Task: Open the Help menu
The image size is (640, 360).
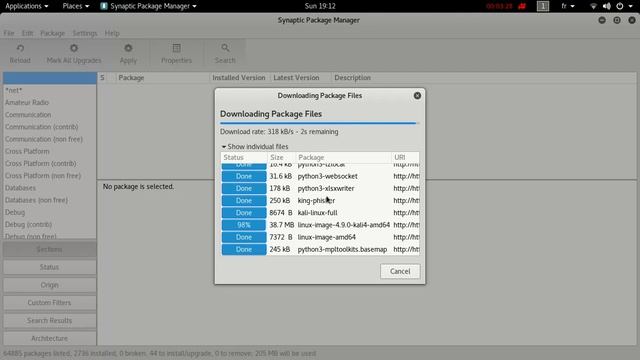Action: [x=112, y=33]
